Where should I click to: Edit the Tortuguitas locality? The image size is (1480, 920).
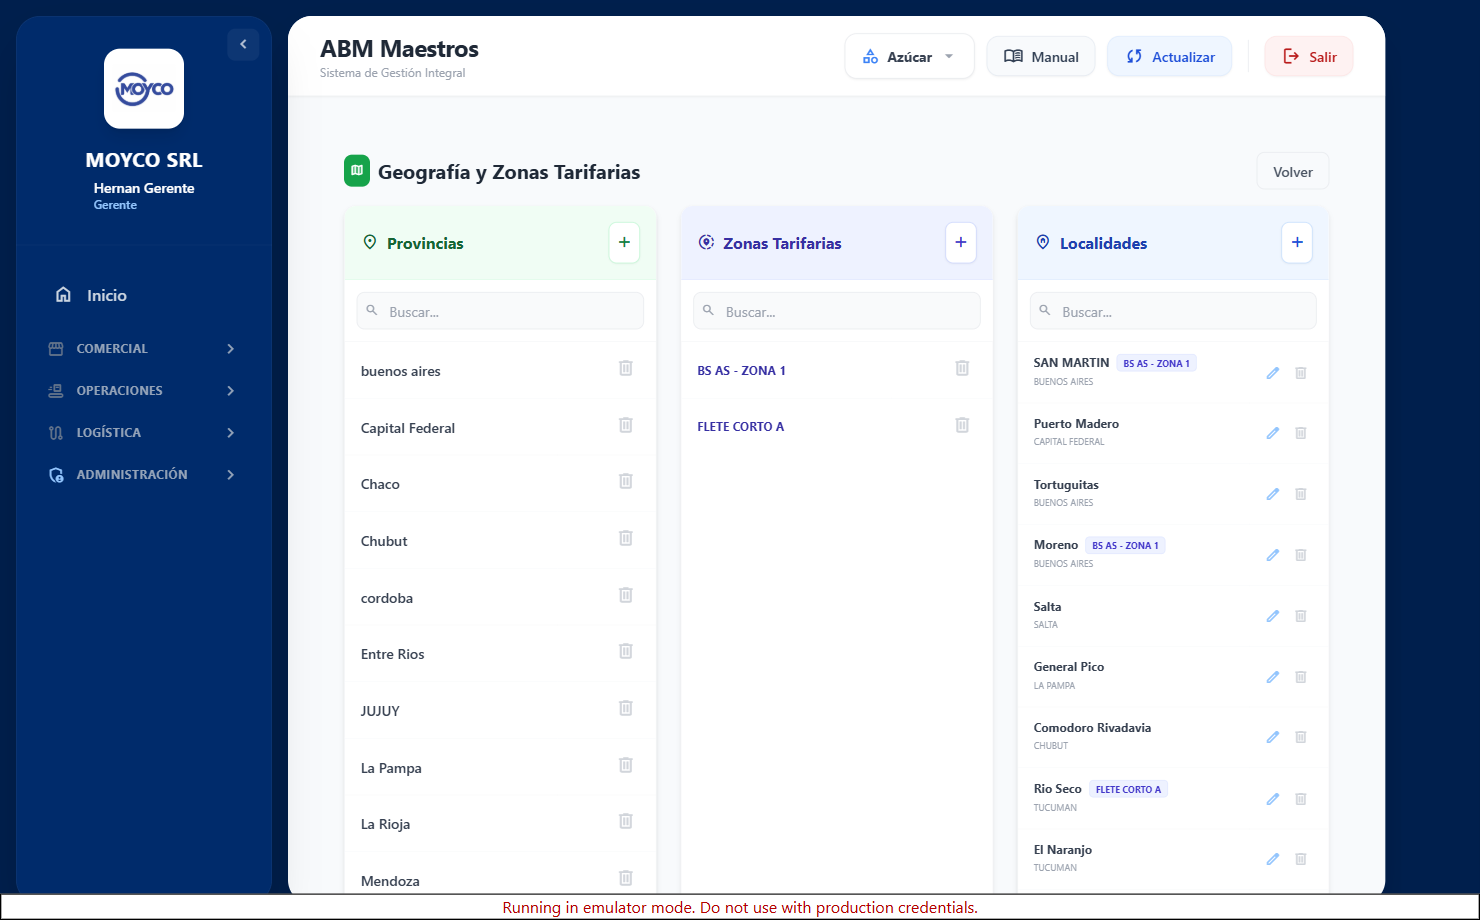pos(1273,494)
